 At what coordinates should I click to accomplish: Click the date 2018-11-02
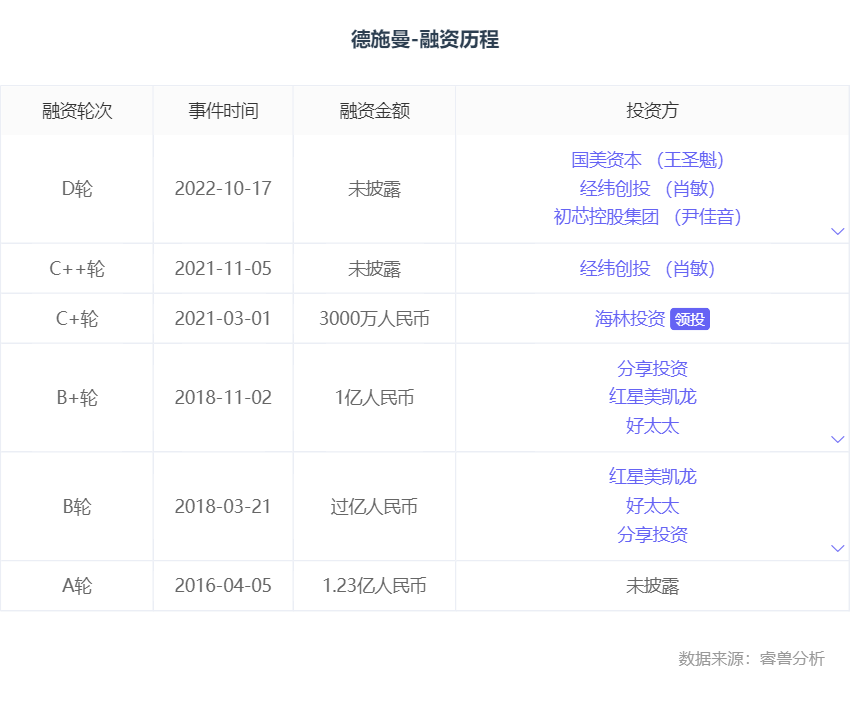point(223,397)
